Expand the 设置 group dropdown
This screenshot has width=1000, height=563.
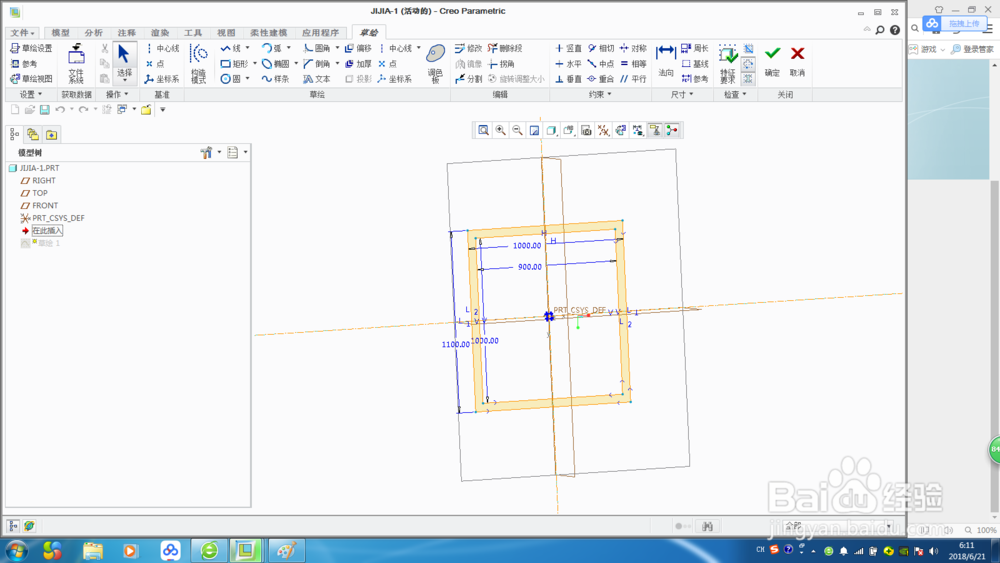31,94
